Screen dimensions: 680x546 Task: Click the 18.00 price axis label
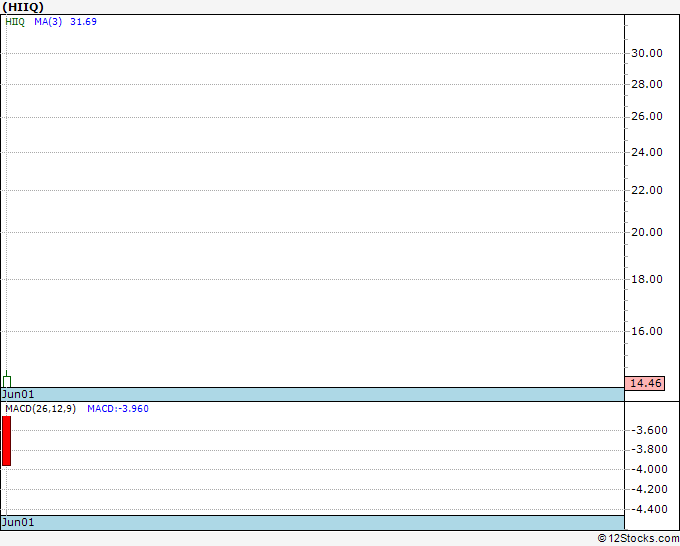[x=647, y=279]
